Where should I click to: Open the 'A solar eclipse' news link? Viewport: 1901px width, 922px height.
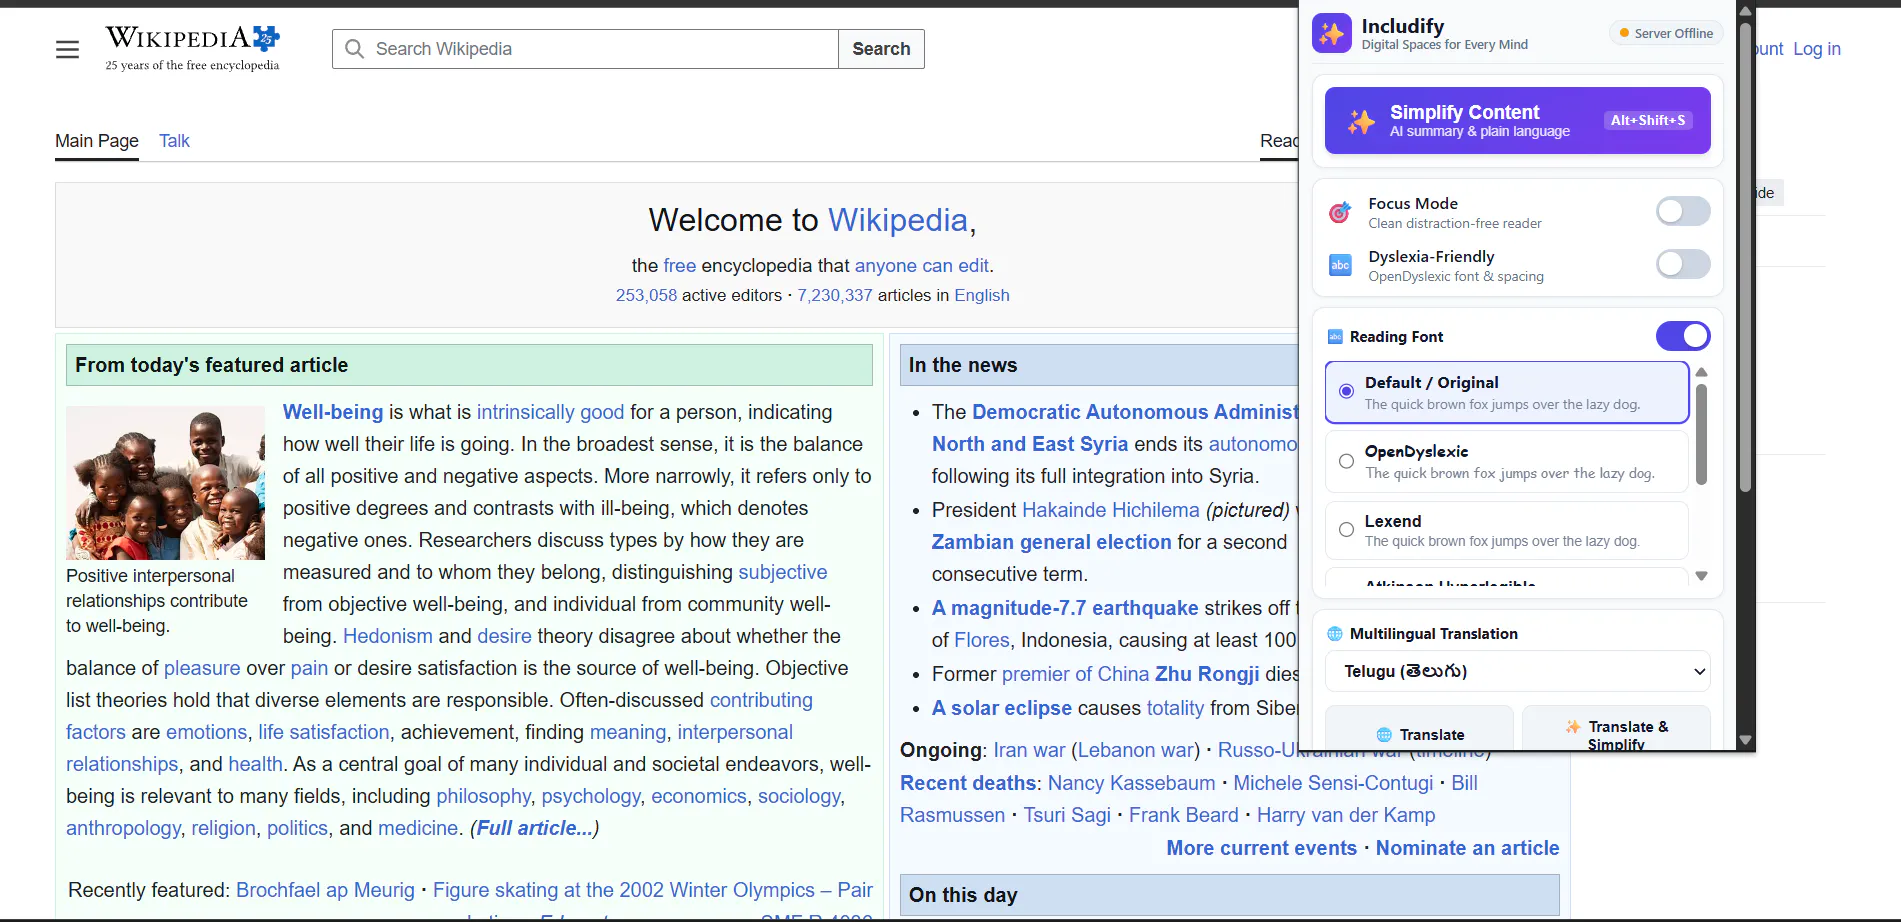tap(1002, 708)
